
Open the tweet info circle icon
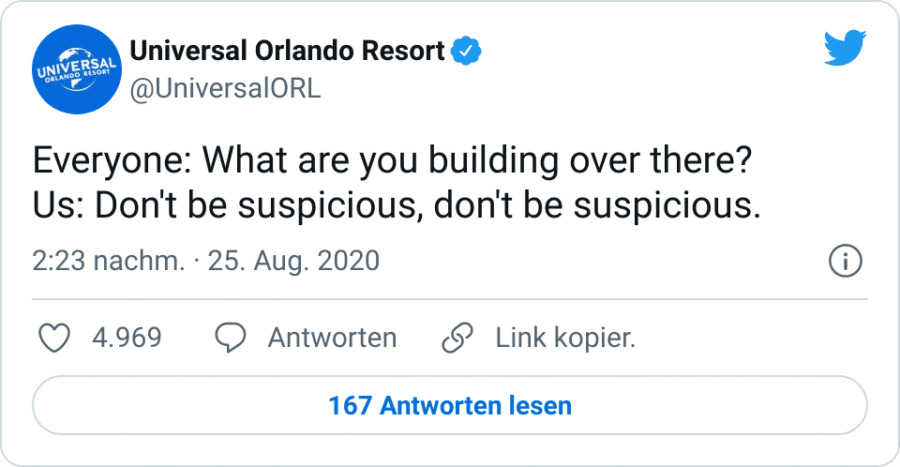846,261
